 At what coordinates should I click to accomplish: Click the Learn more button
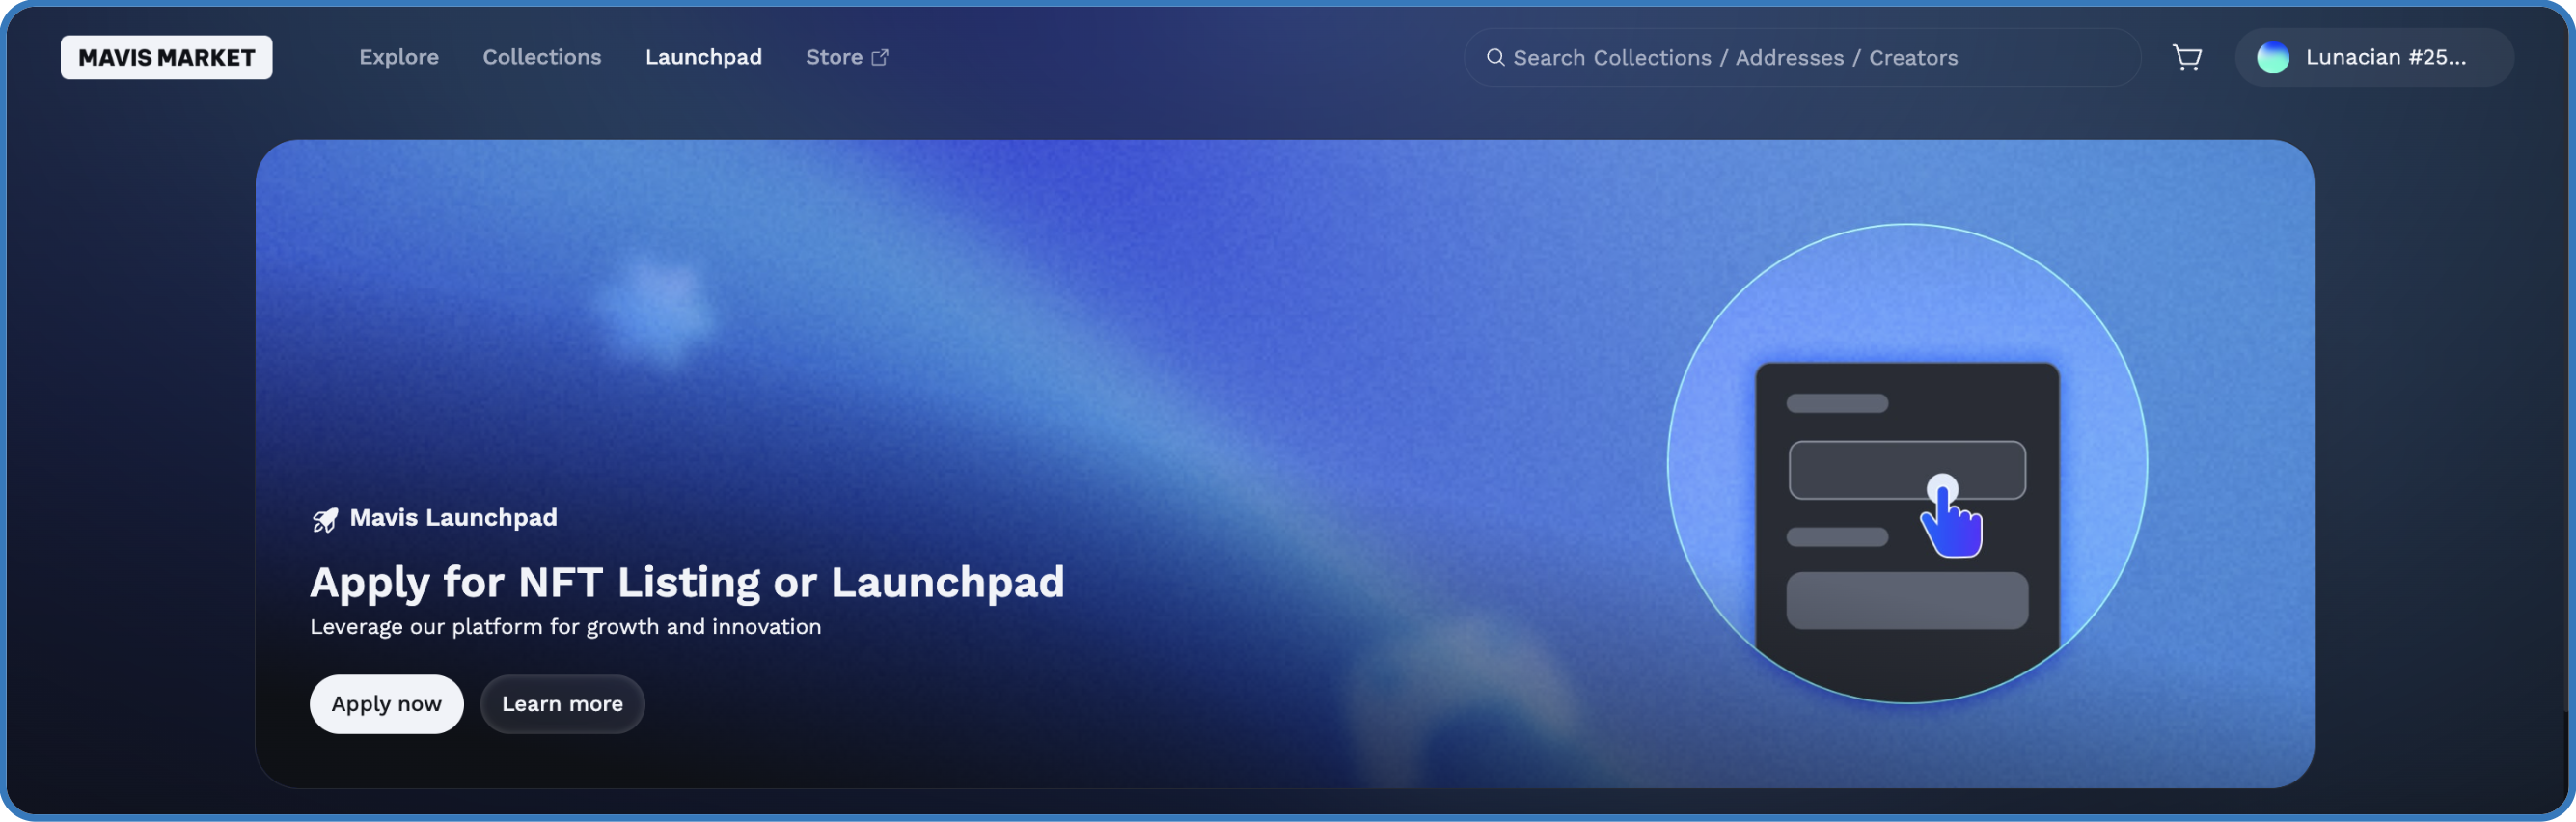click(x=562, y=704)
